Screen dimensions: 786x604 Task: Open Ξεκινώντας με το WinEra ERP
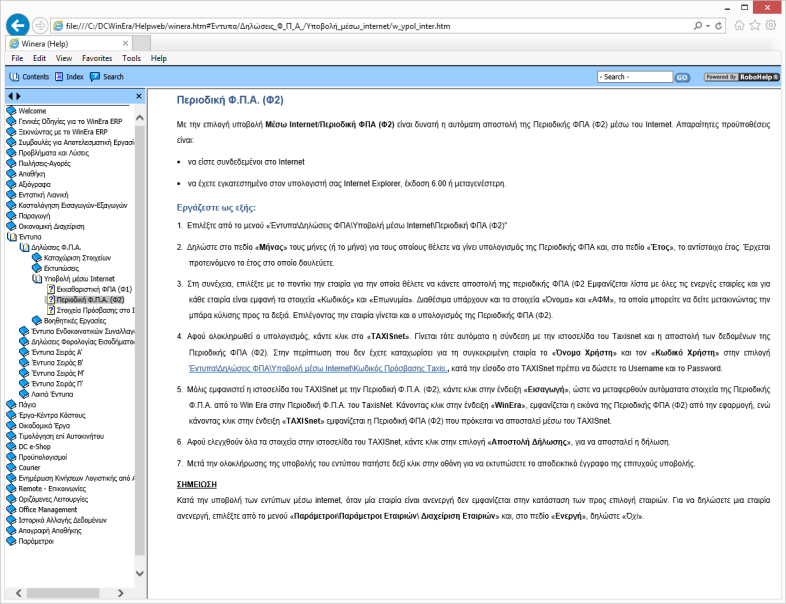tap(63, 132)
